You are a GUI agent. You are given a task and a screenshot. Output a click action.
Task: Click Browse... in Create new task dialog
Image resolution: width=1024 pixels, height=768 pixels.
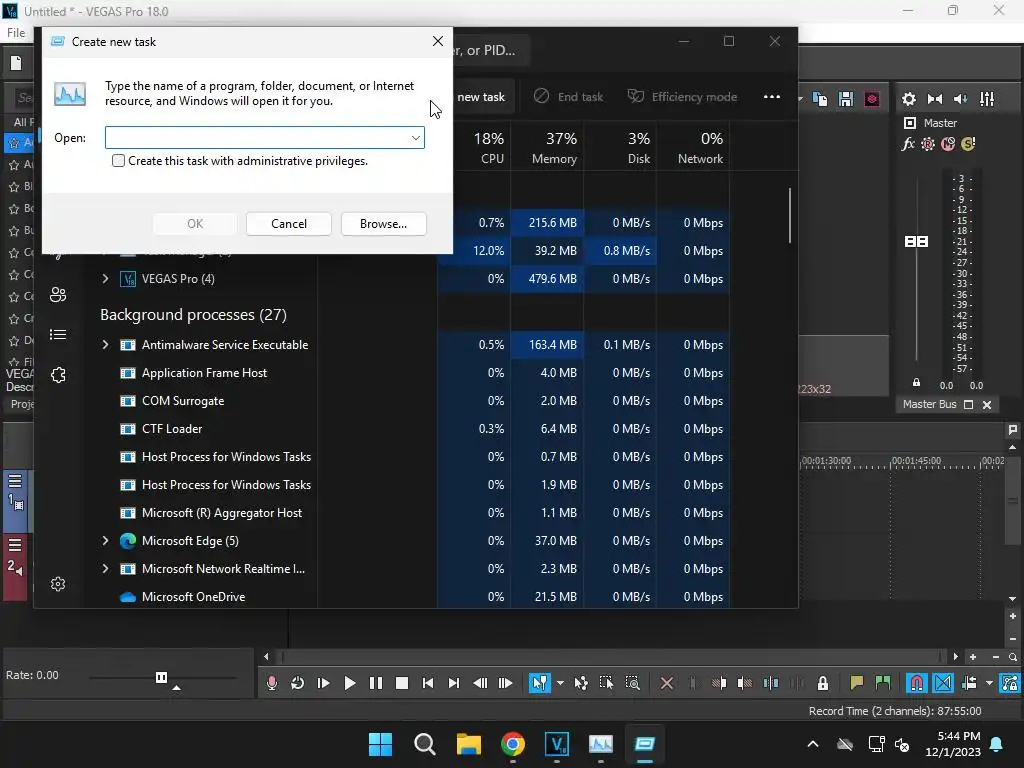pyautogui.click(x=383, y=224)
